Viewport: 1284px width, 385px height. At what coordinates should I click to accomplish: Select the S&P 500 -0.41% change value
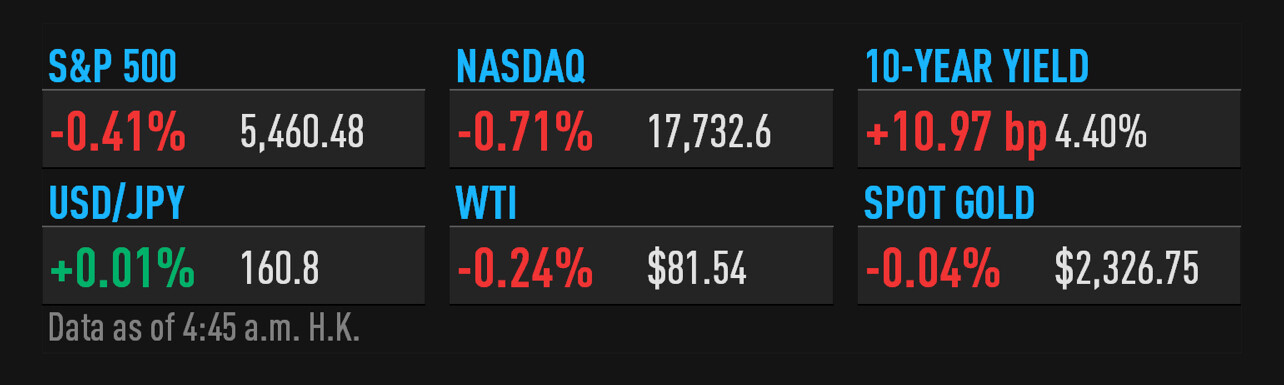(118, 131)
